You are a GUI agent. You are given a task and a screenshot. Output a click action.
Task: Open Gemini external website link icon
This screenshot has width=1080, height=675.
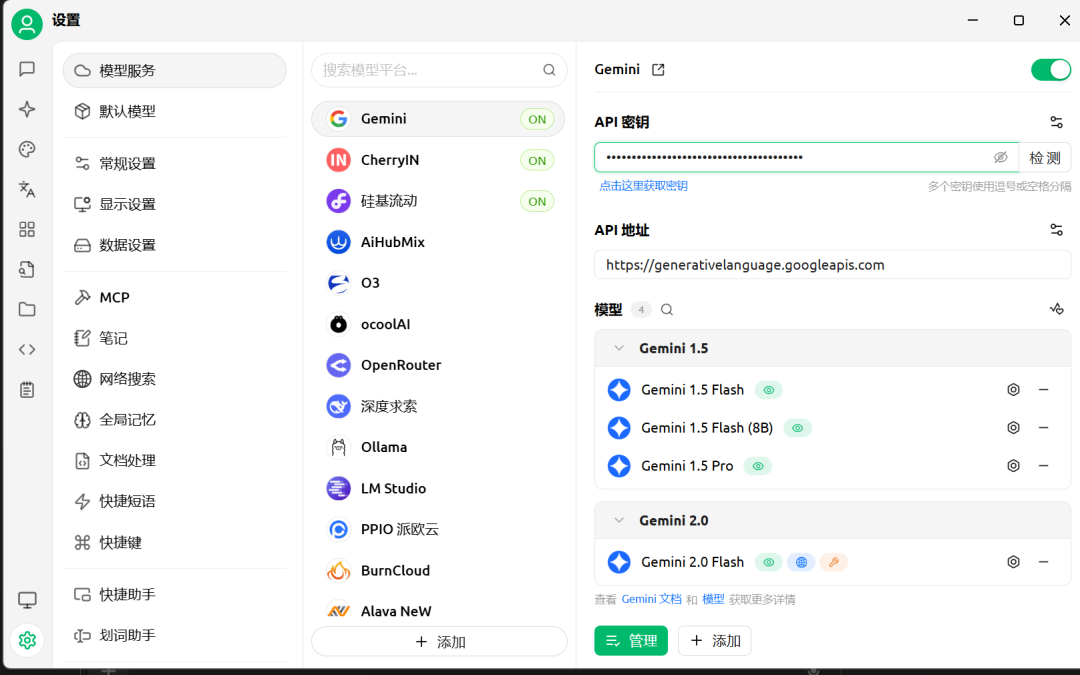658,70
